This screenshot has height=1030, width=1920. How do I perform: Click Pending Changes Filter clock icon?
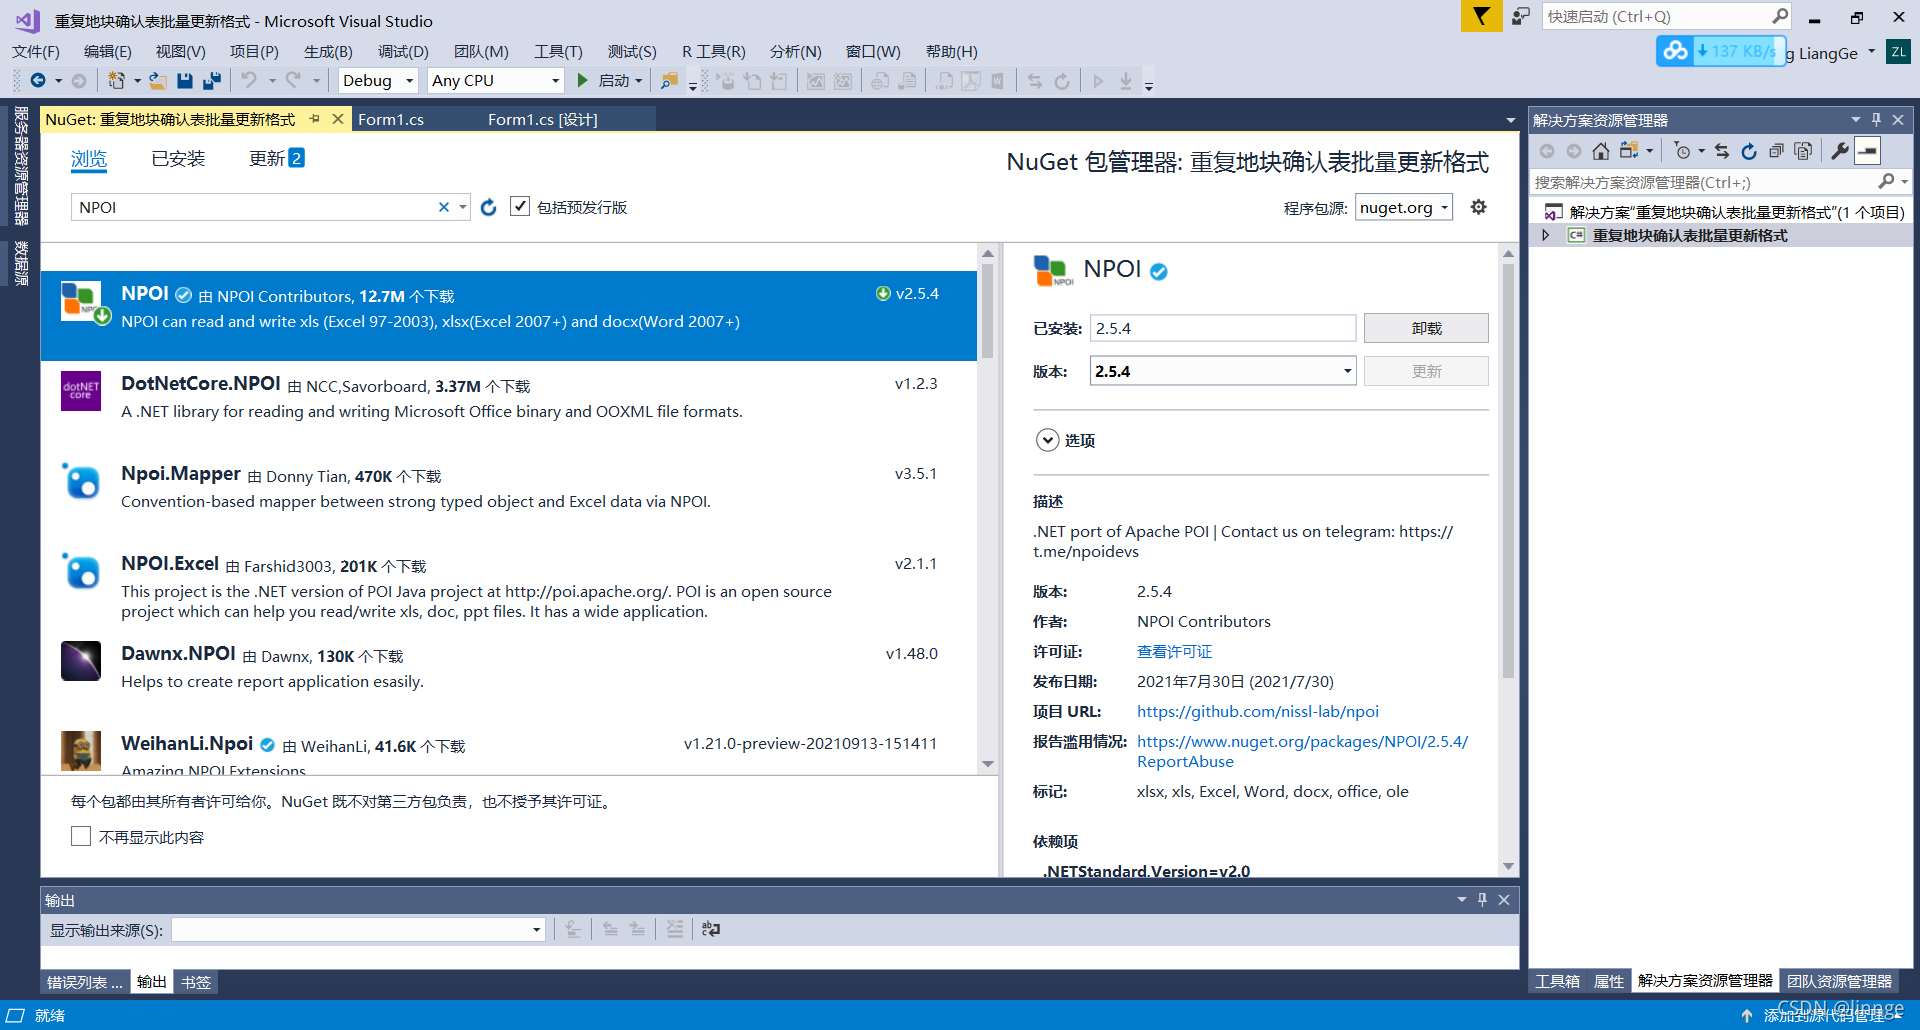pos(1683,151)
